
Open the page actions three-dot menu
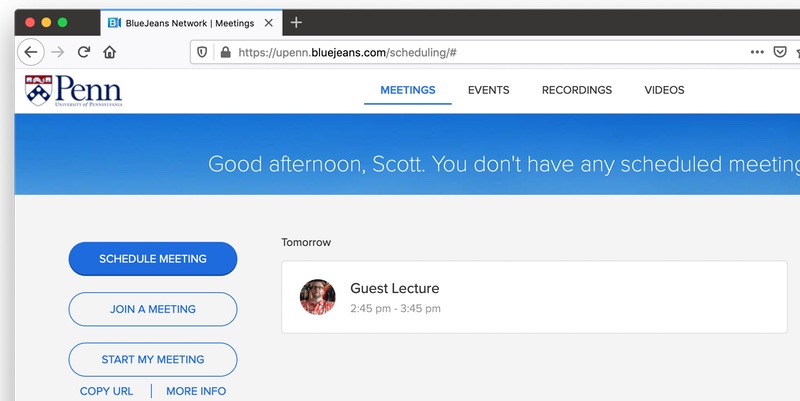[757, 52]
